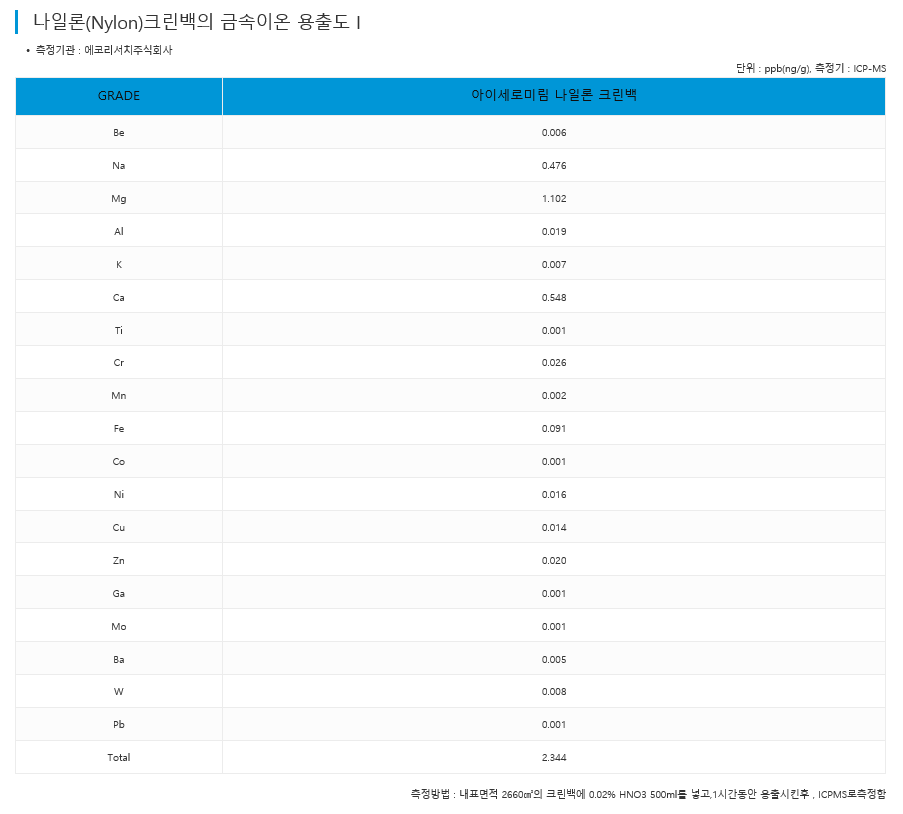Click the Ca value 0.548
The image size is (903, 814).
(553, 297)
